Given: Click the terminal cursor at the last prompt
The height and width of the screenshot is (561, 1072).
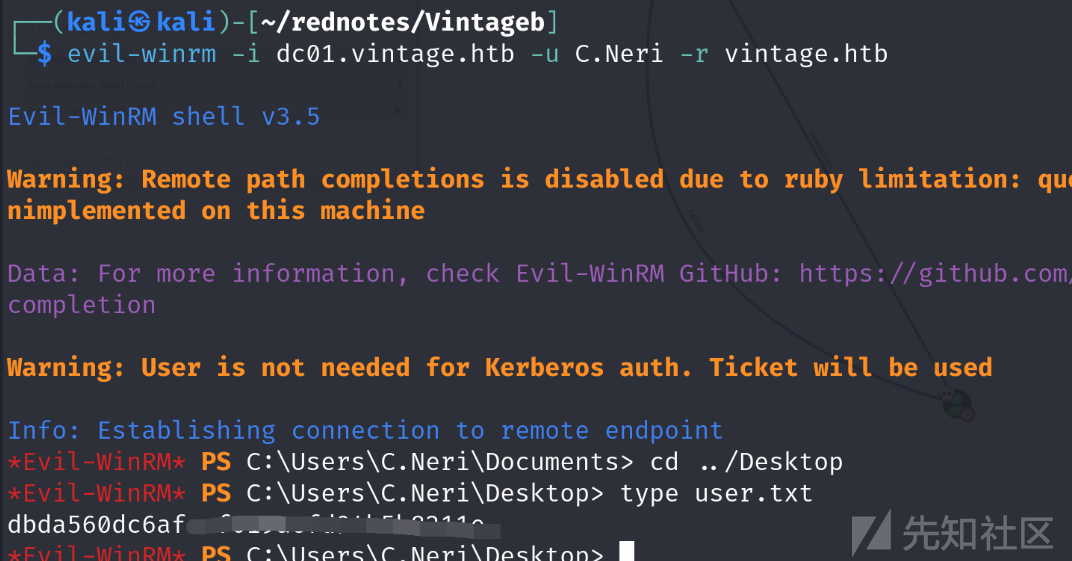Looking at the screenshot, I should pos(627,551).
